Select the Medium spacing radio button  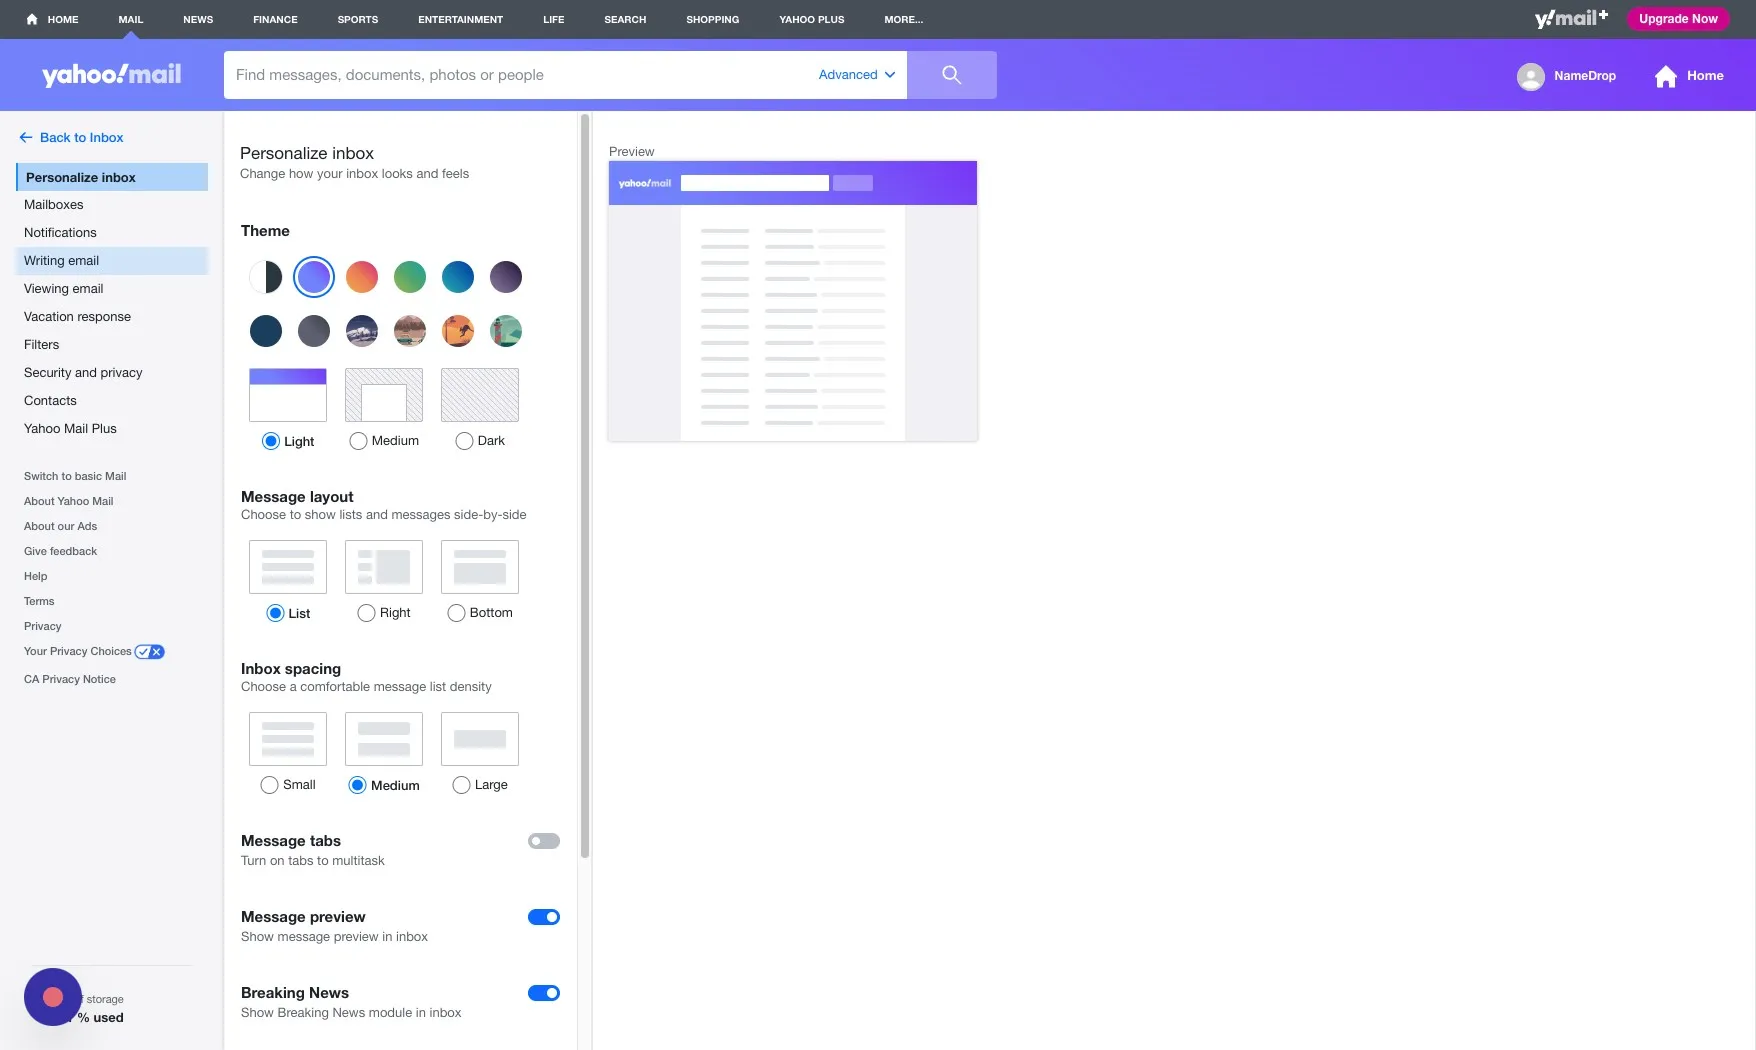click(x=357, y=785)
